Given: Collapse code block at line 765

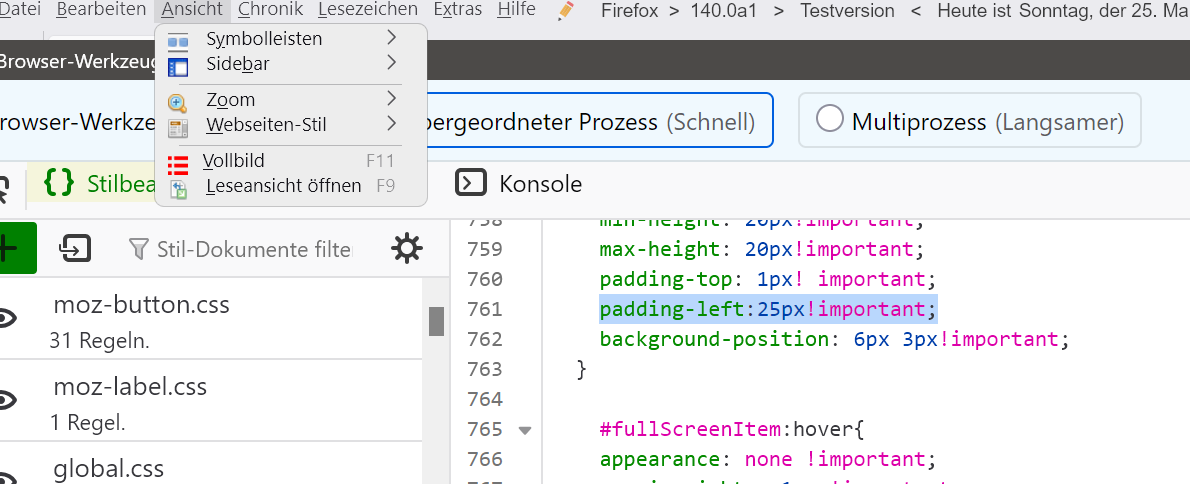Looking at the screenshot, I should point(524,430).
